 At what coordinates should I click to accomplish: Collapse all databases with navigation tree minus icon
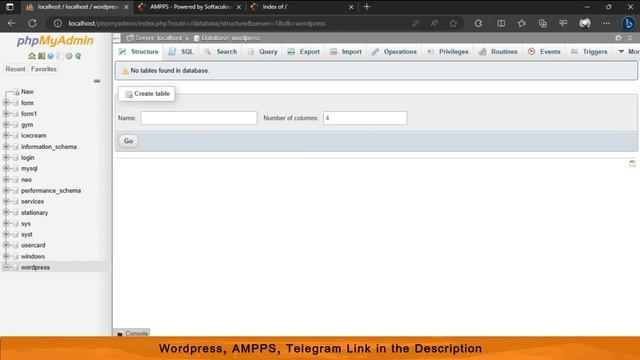[97, 81]
